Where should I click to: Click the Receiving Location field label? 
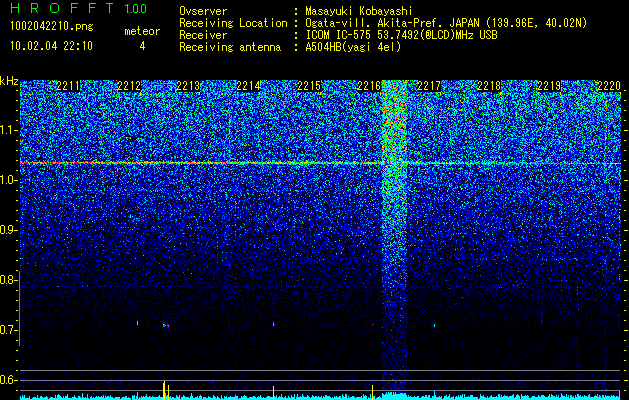(x=233, y=23)
